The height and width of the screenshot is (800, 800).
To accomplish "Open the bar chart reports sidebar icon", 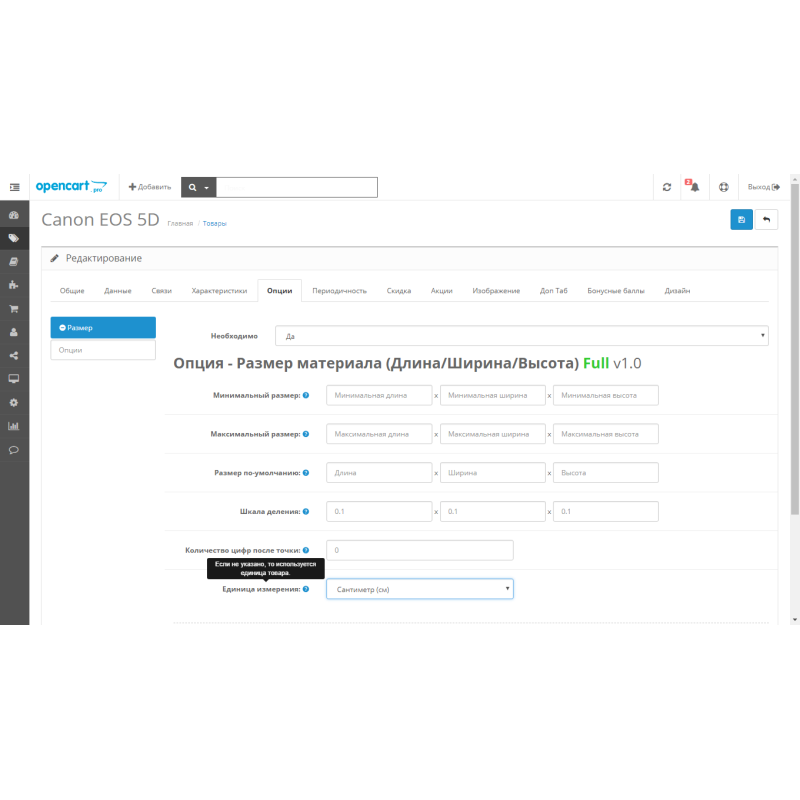I will [14, 426].
